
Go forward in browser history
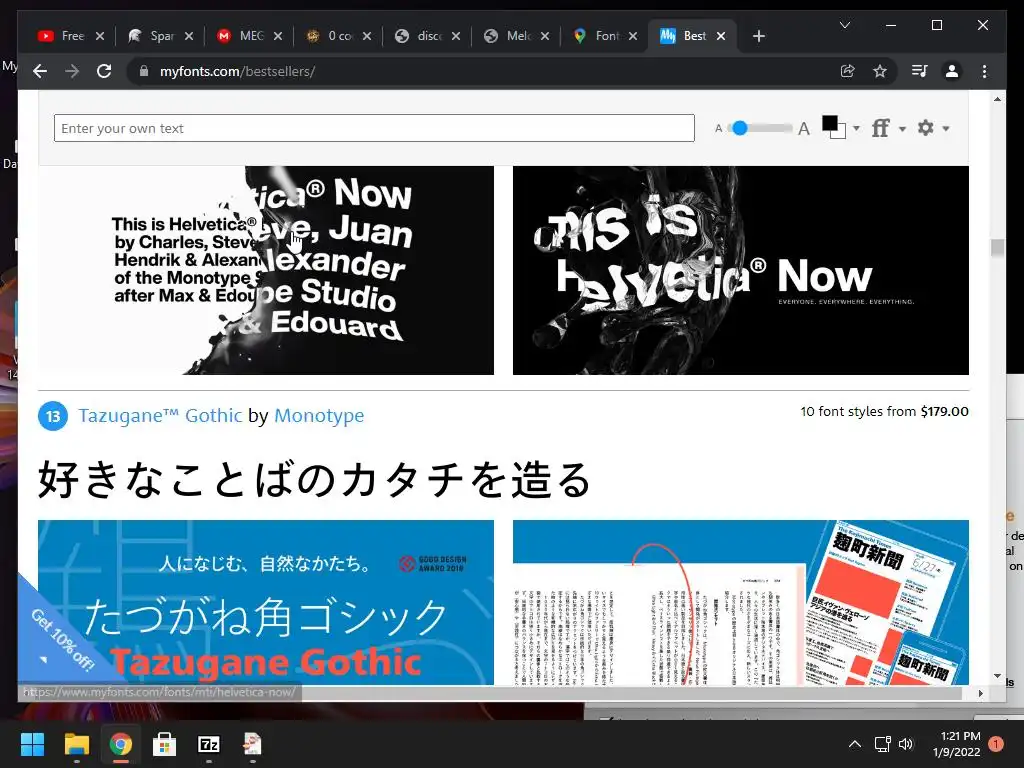(x=72, y=71)
